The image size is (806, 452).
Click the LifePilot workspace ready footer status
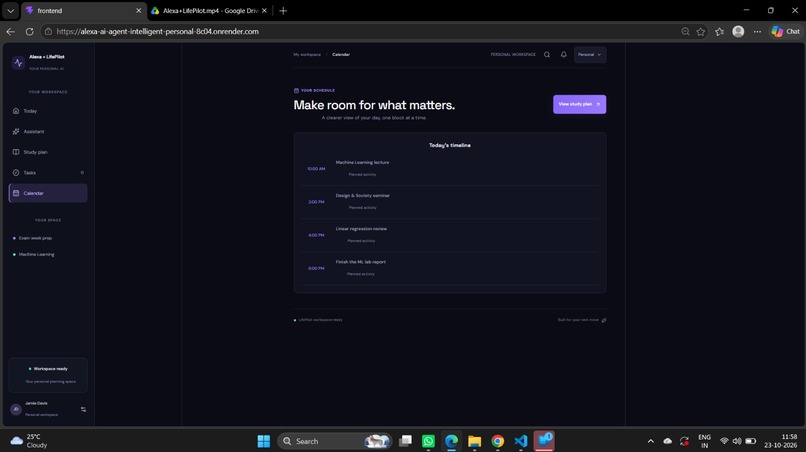[x=320, y=320]
